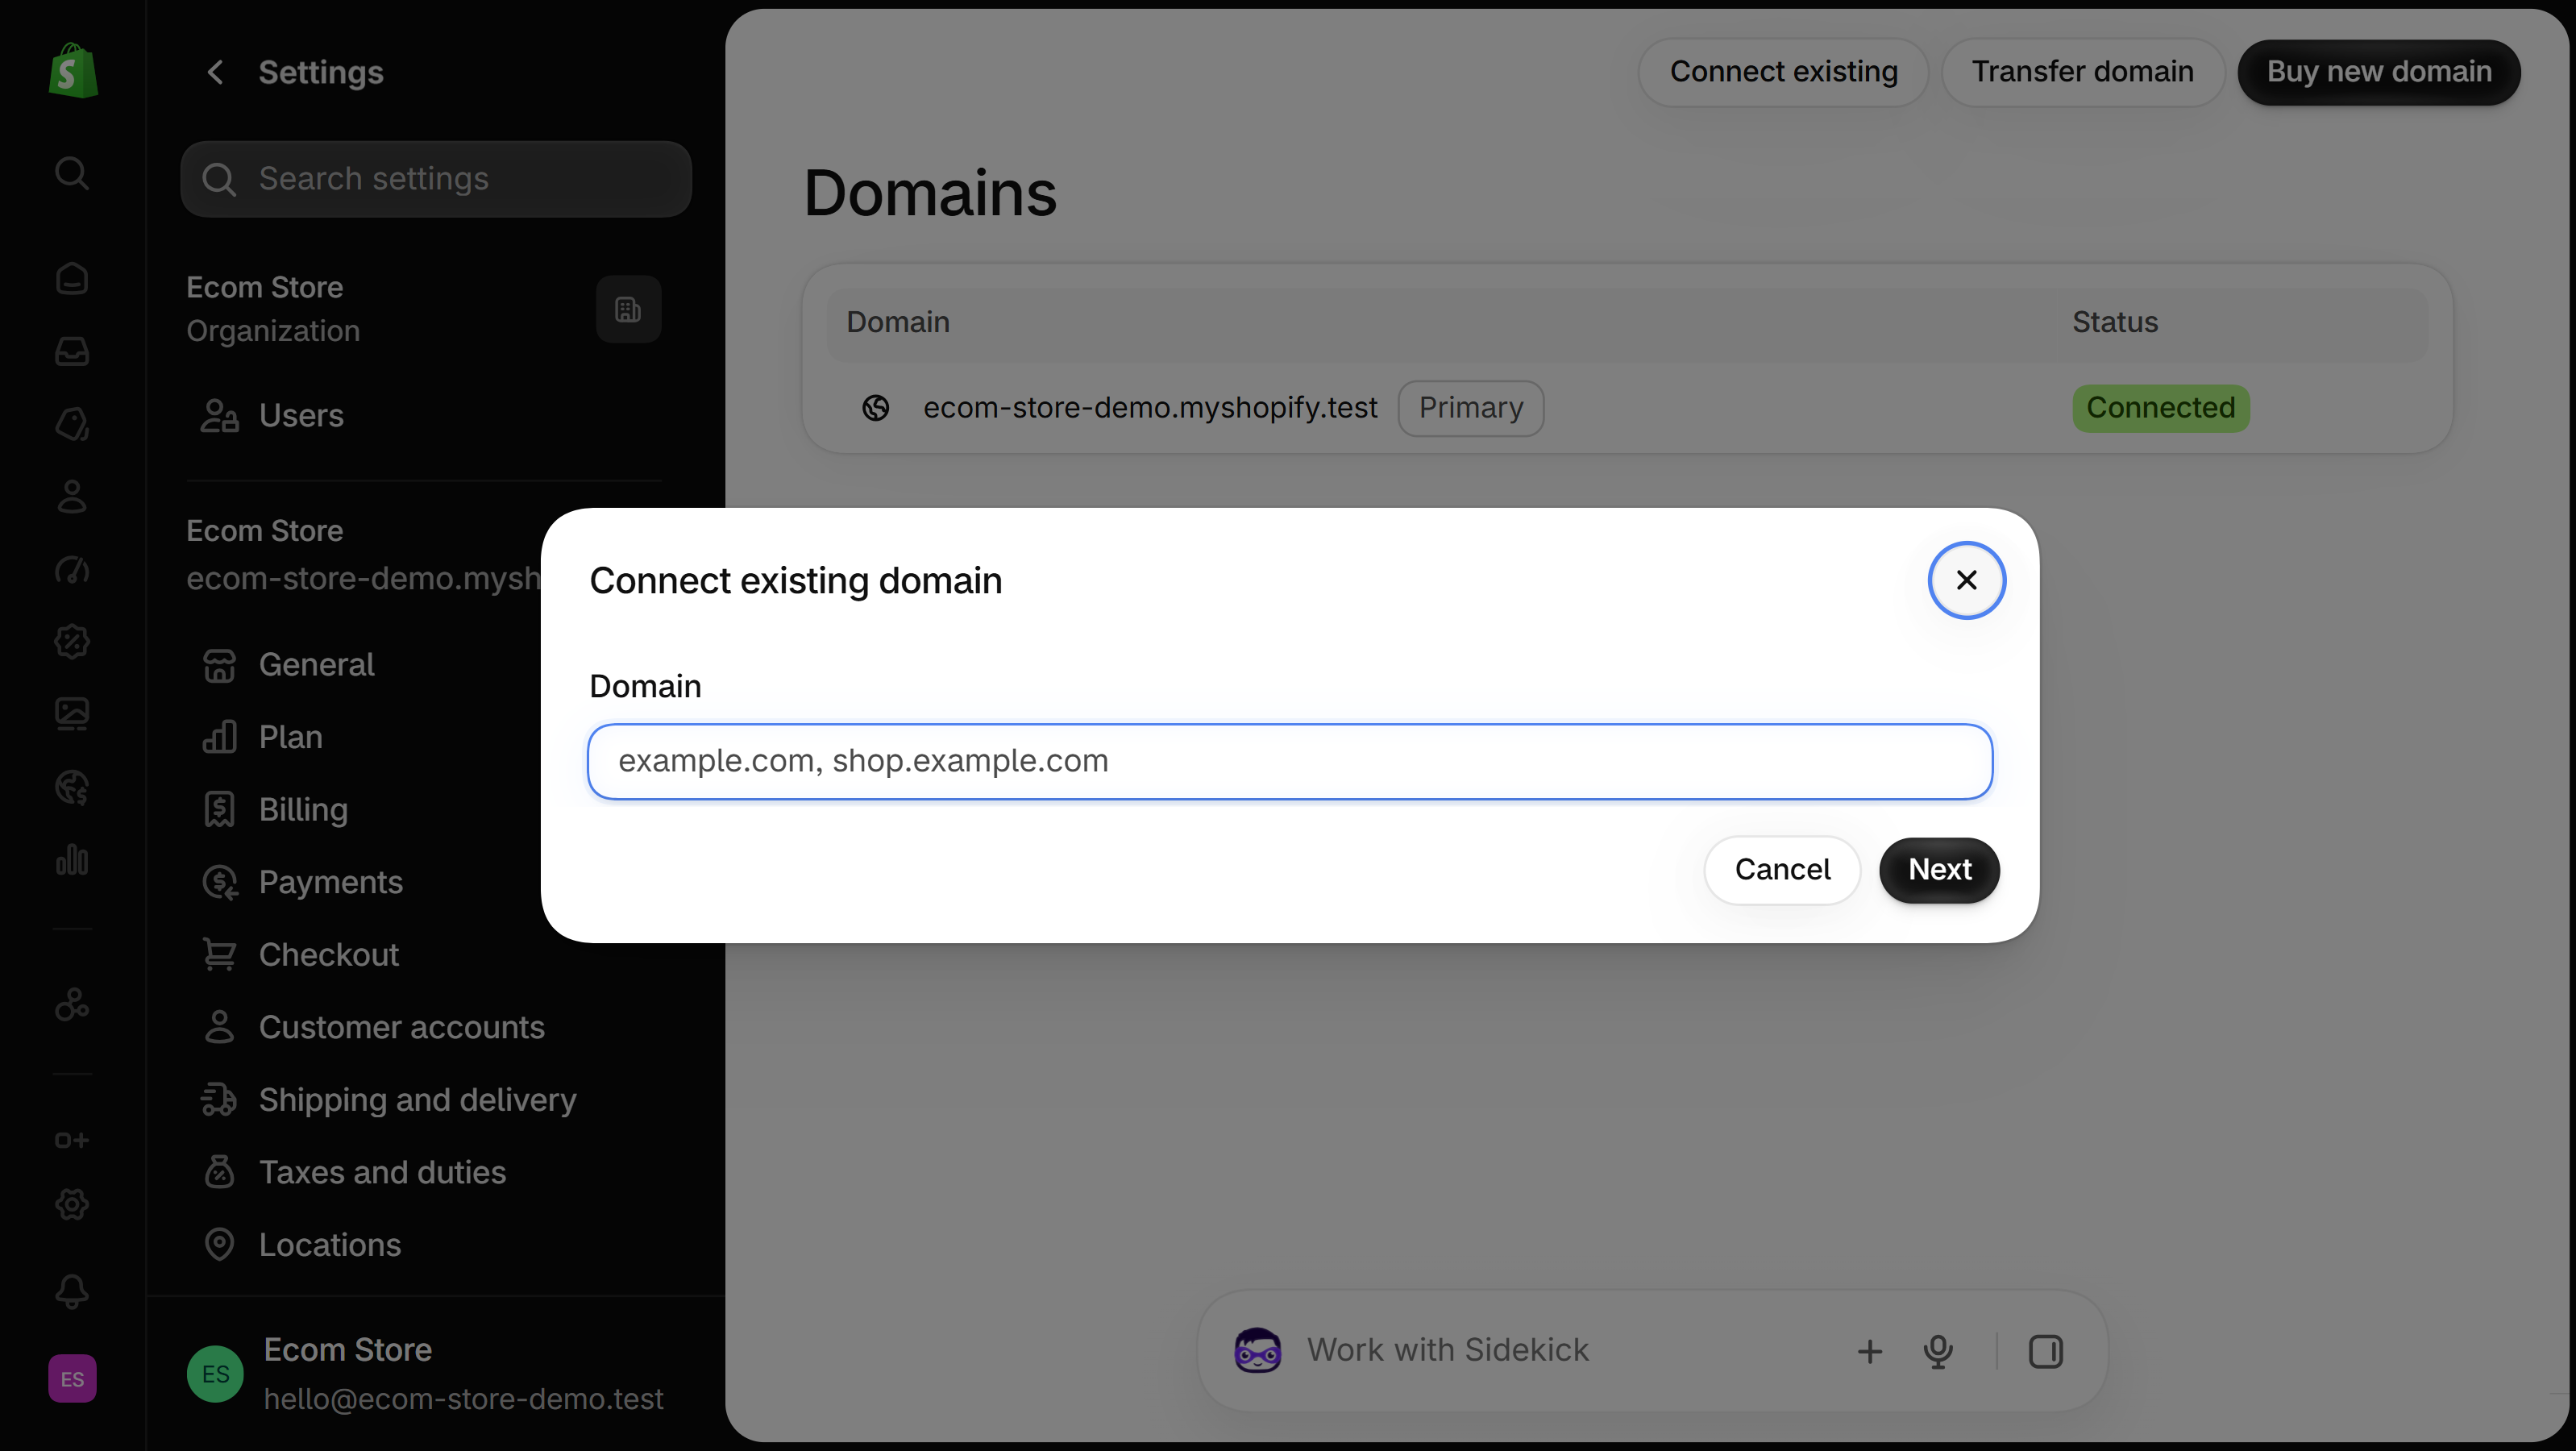The image size is (2576, 1451).
Task: Go back using the Settings arrow
Action: pos(214,72)
